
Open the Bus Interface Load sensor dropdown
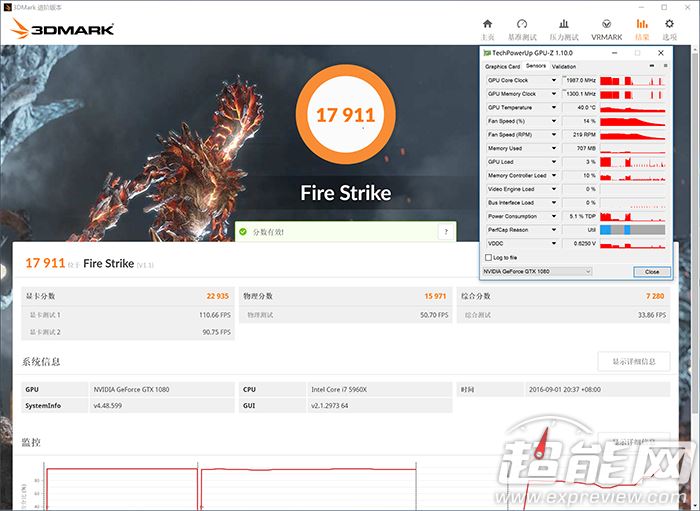(554, 203)
